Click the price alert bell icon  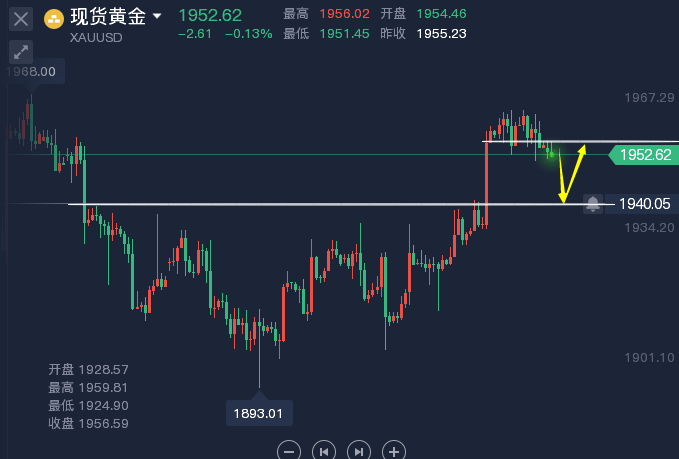coord(593,204)
